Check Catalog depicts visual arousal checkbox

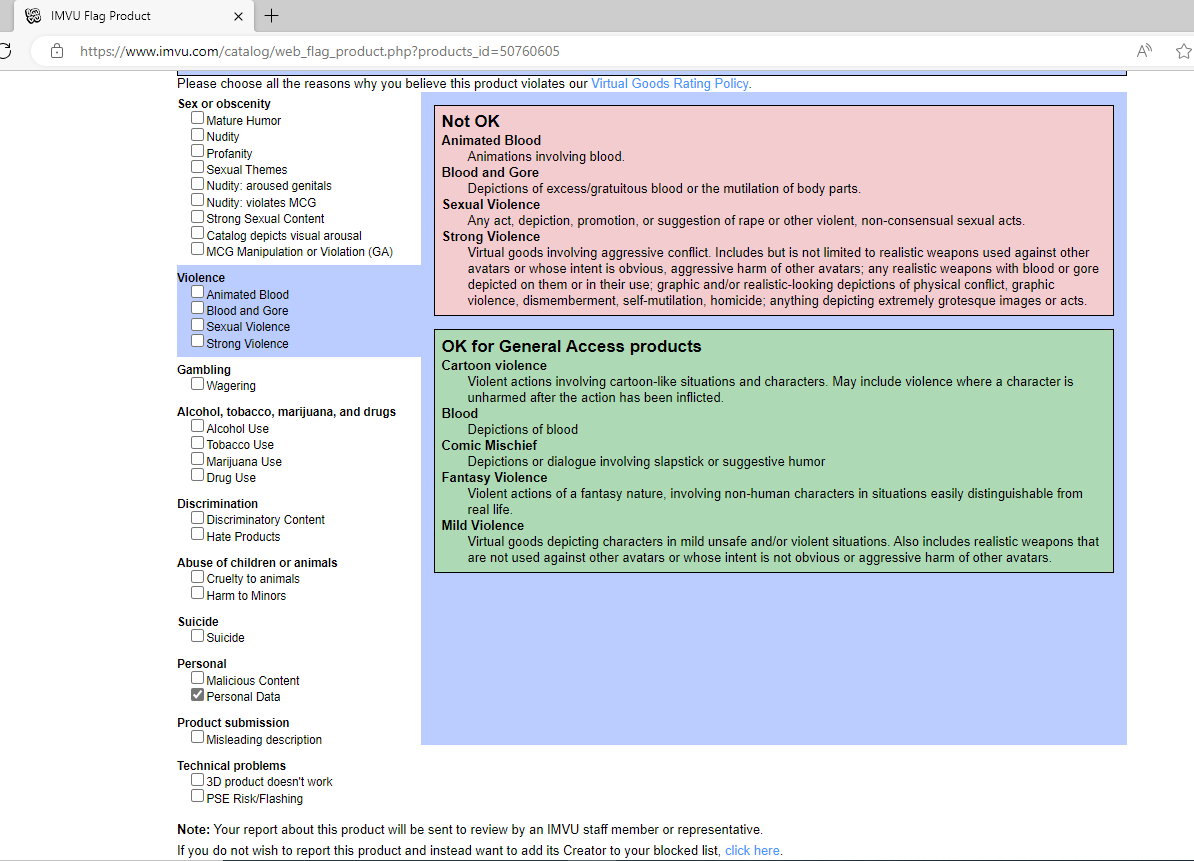point(197,233)
